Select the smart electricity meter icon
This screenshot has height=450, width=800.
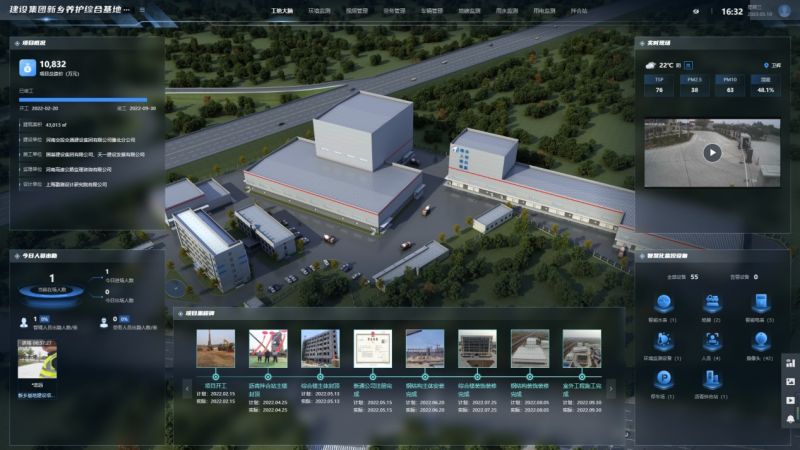tap(760, 304)
